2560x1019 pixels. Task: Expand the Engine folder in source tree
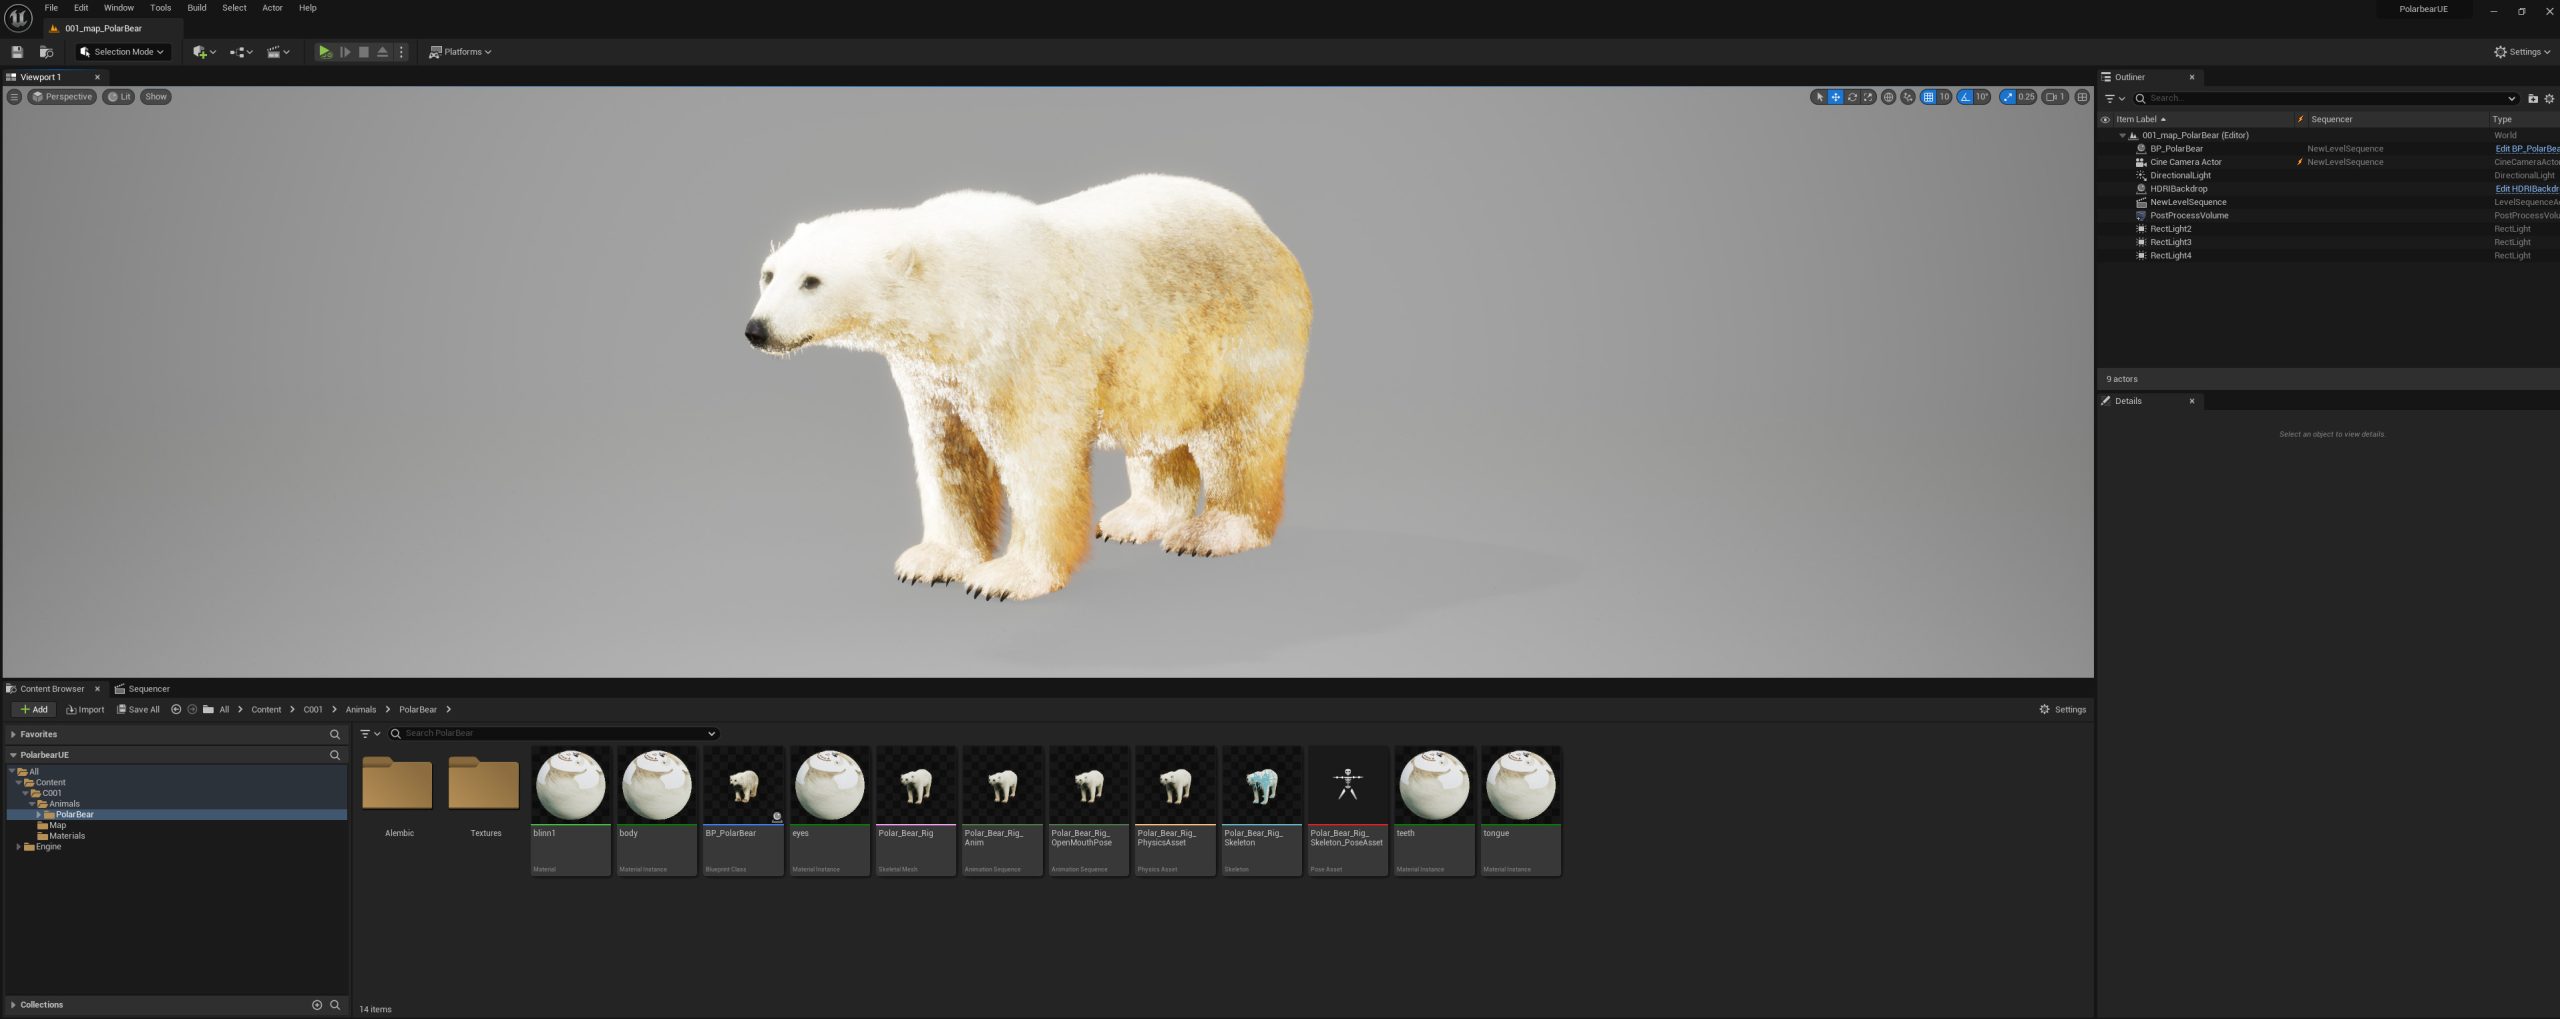[19, 847]
